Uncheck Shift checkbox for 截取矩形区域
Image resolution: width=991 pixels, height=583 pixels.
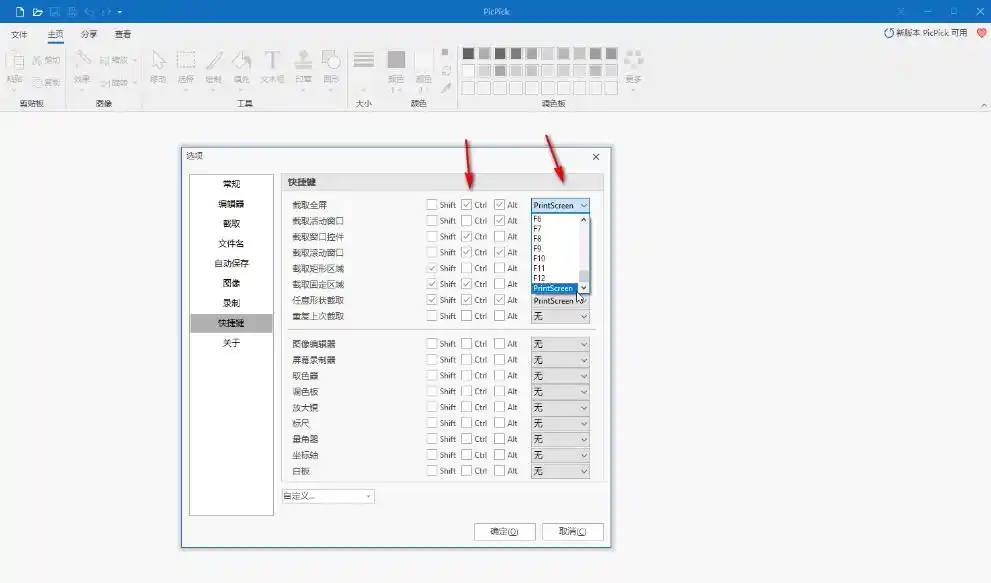tap(432, 268)
